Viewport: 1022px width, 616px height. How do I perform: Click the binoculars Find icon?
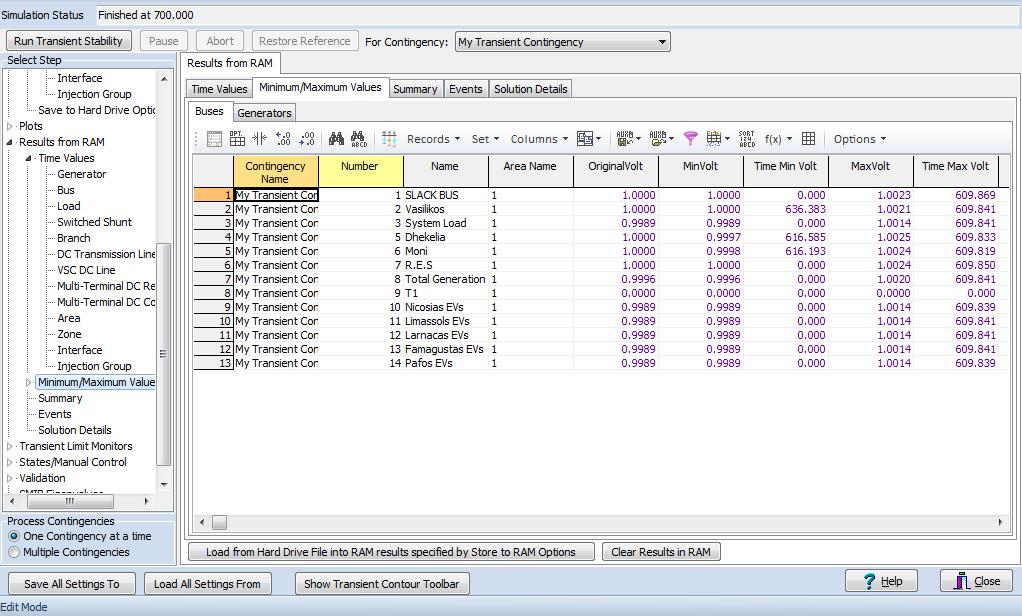[336, 139]
